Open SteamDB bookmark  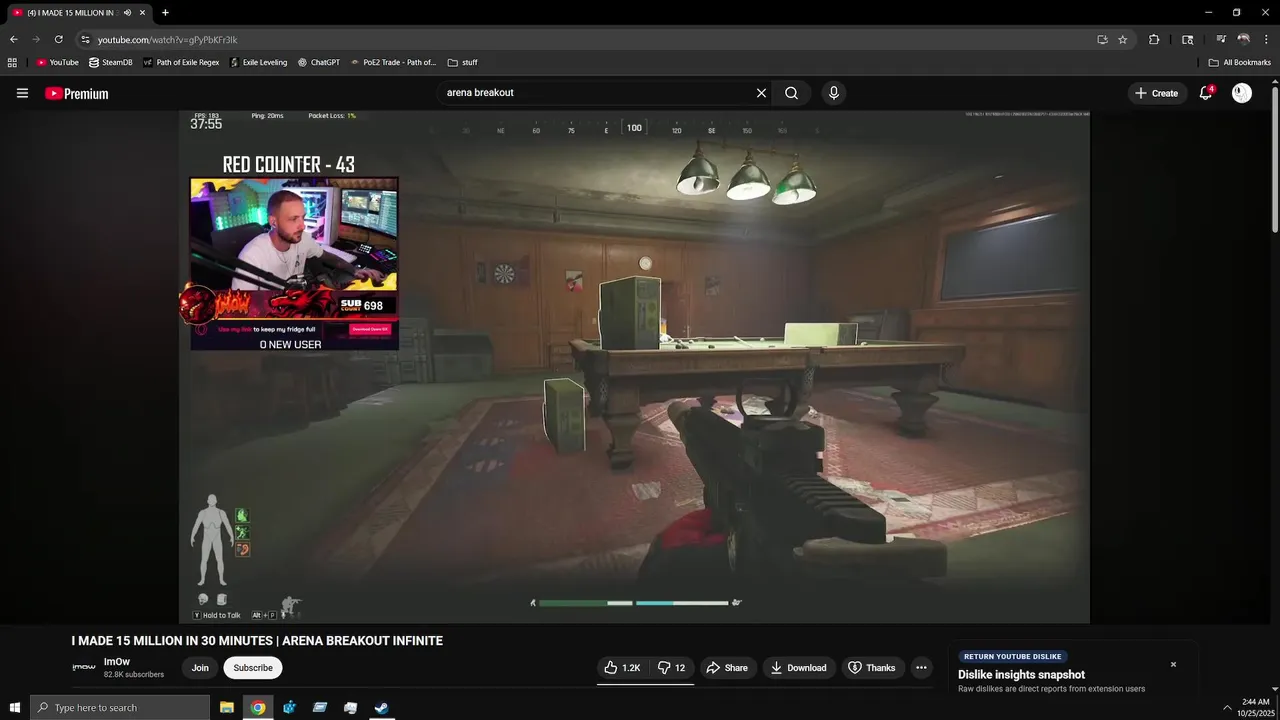110,62
